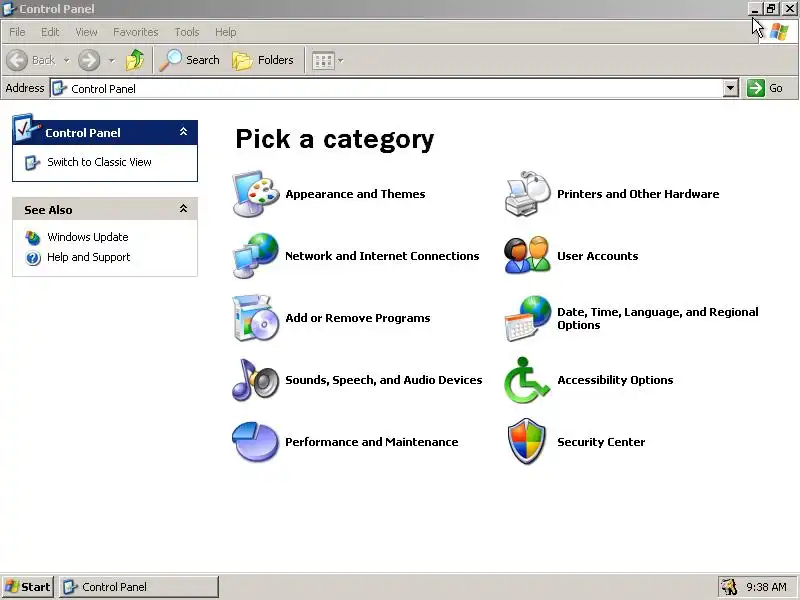Click the Forward arrow toolbar icon
This screenshot has height=600, width=800.
point(89,60)
